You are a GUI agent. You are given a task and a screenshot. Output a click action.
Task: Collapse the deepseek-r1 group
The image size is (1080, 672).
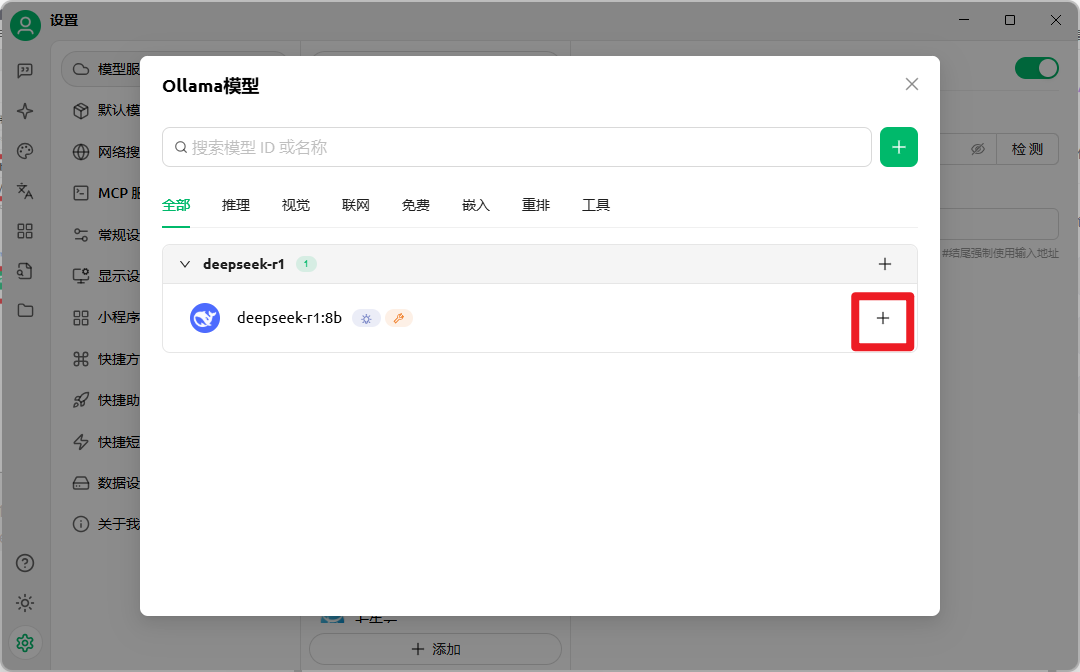(185, 264)
